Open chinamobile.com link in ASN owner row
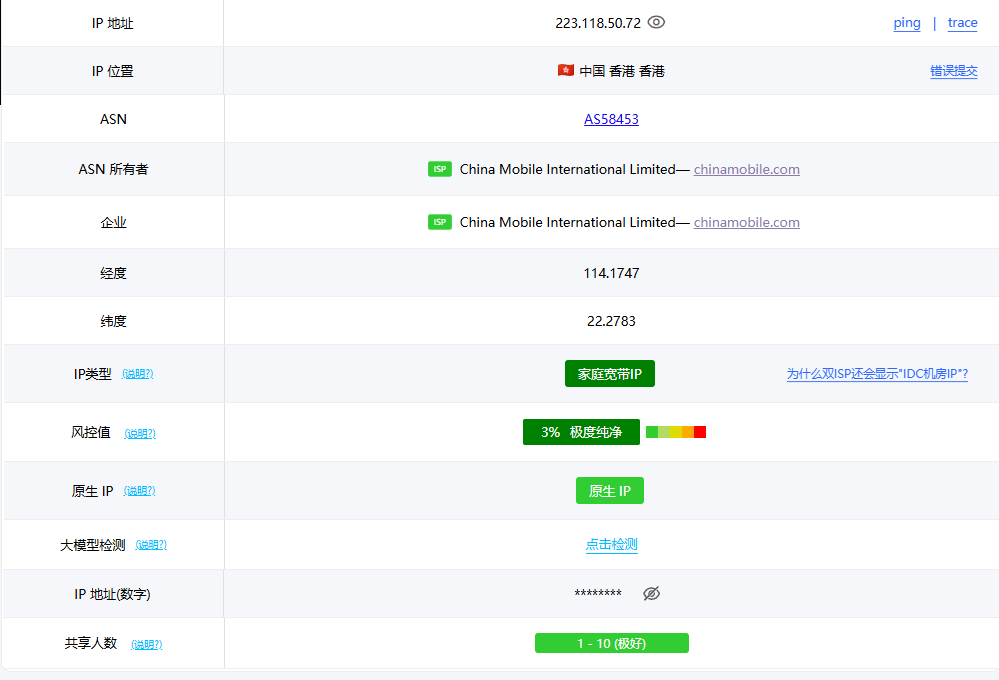 [746, 170]
